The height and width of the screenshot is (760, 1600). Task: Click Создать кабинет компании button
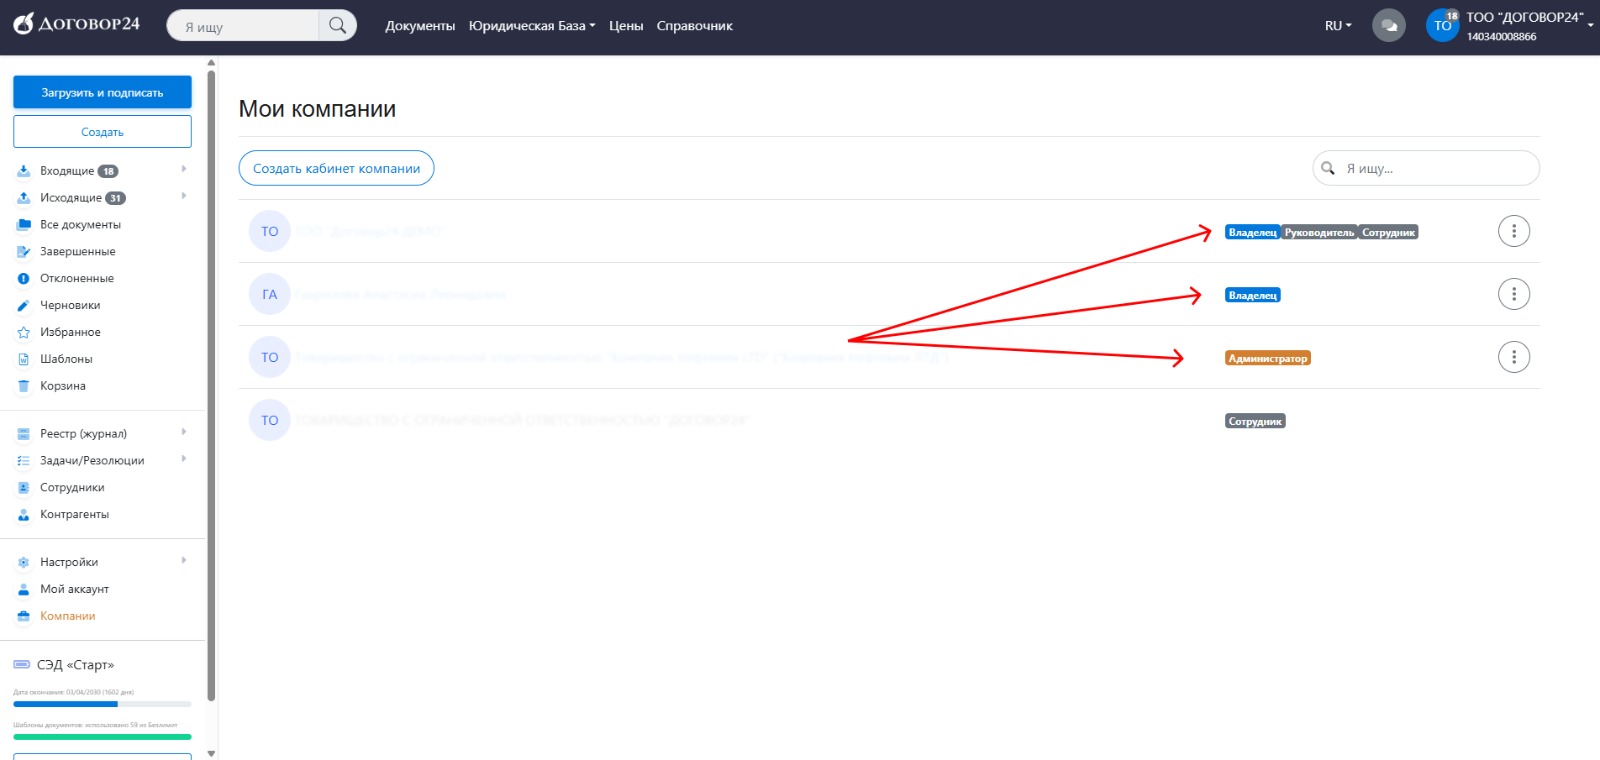pos(336,168)
